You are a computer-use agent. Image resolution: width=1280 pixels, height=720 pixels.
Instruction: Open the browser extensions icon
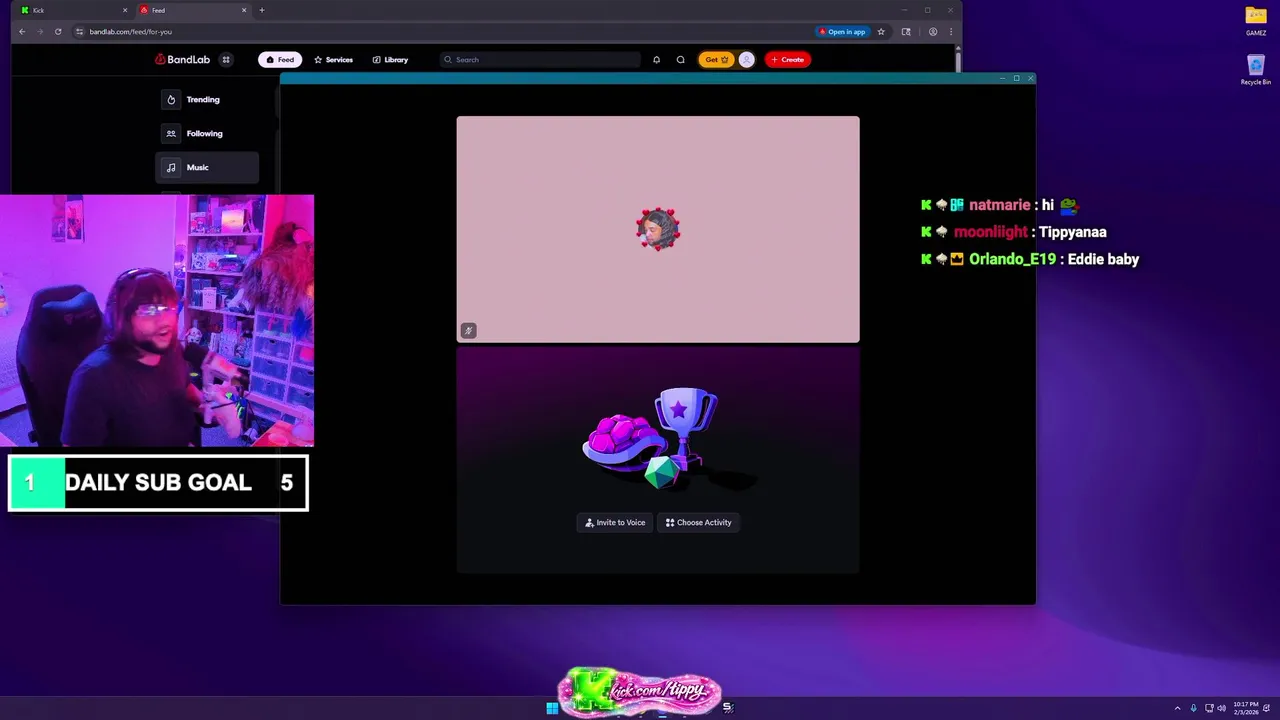(x=906, y=32)
